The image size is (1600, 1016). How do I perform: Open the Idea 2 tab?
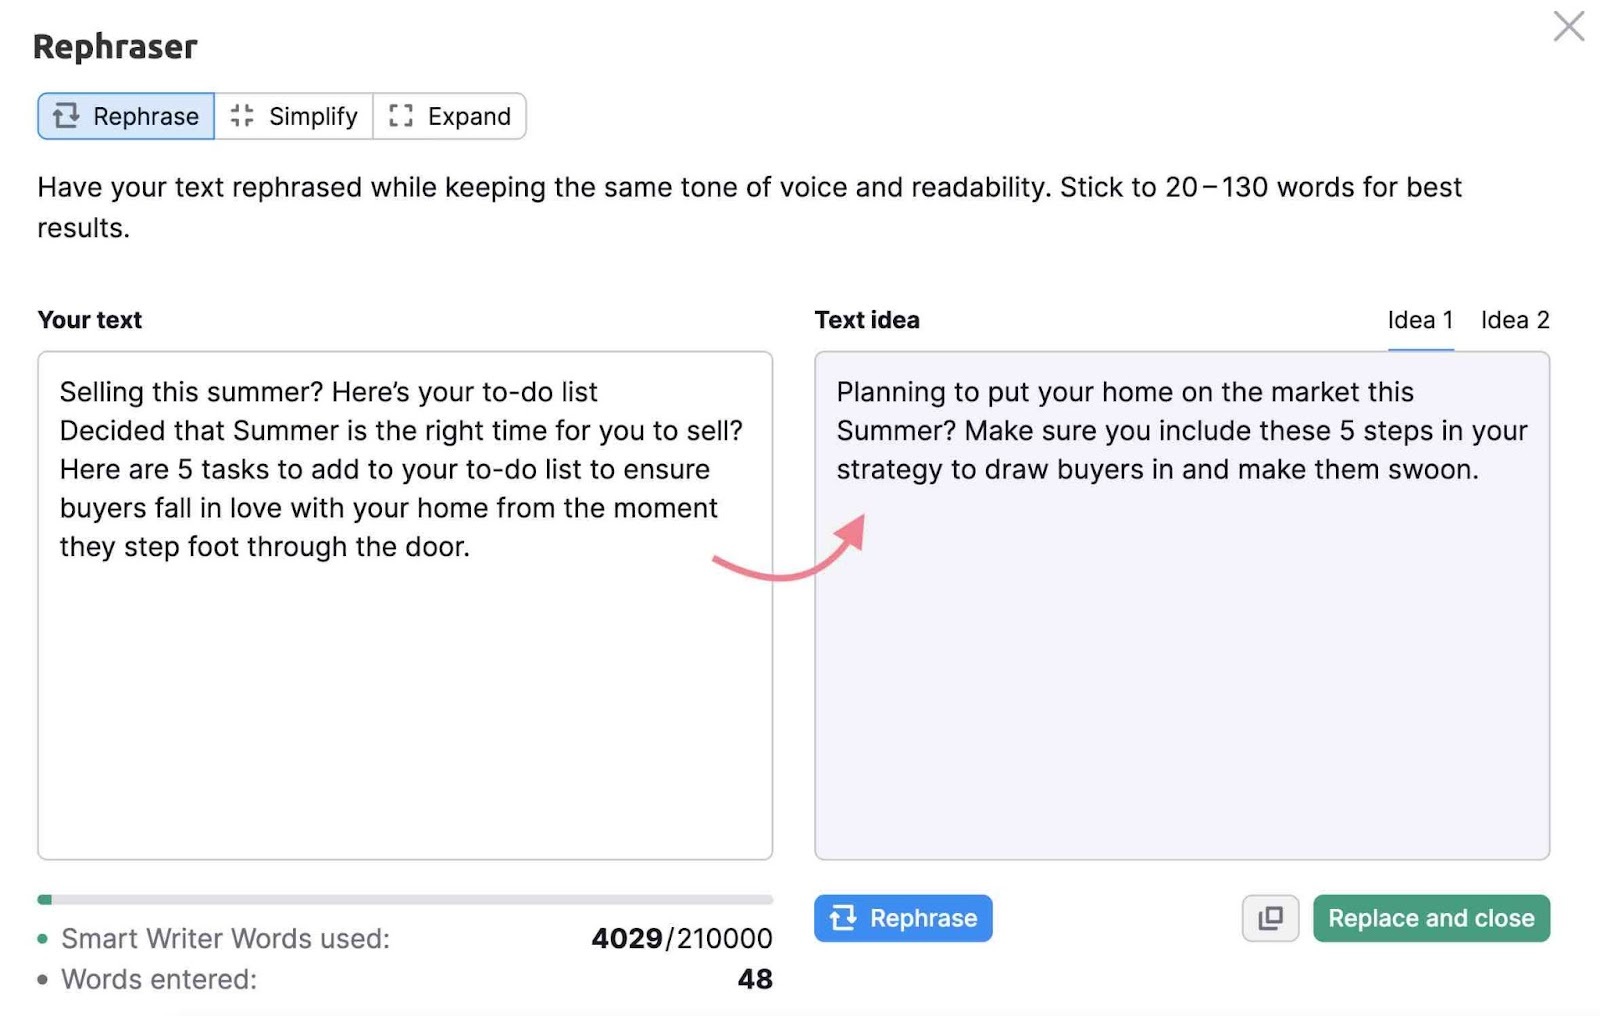(x=1515, y=320)
